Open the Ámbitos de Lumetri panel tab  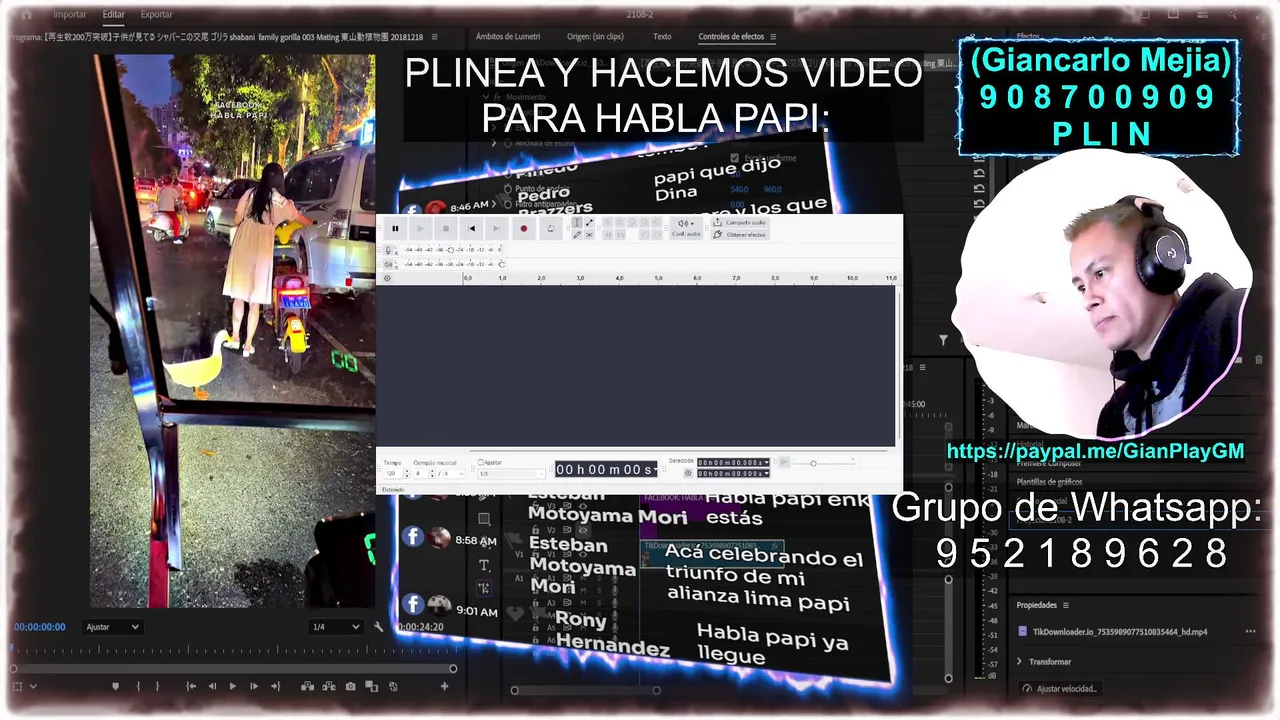(508, 37)
